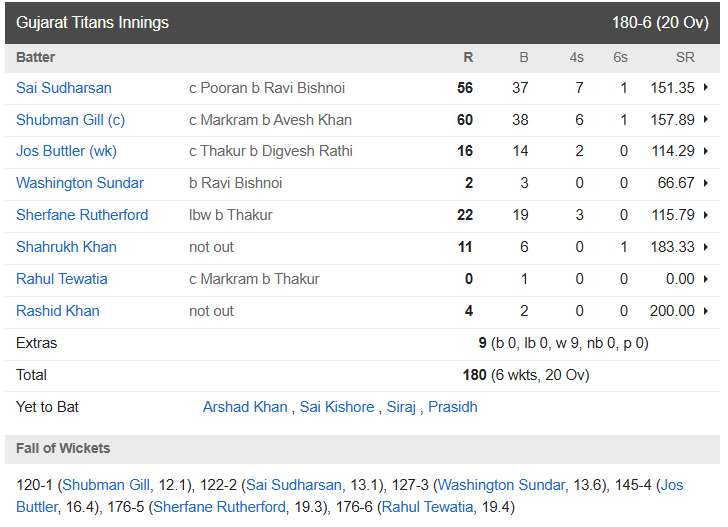Expand Jos Buttler's row arrow

pos(706,151)
